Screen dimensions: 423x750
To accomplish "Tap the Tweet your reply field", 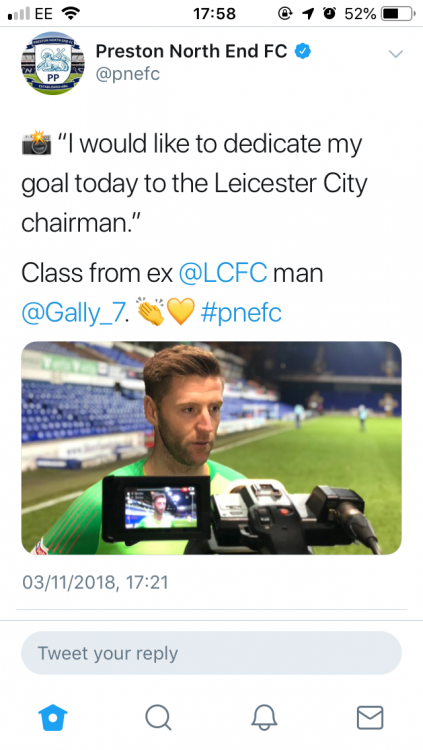I will [x=211, y=653].
